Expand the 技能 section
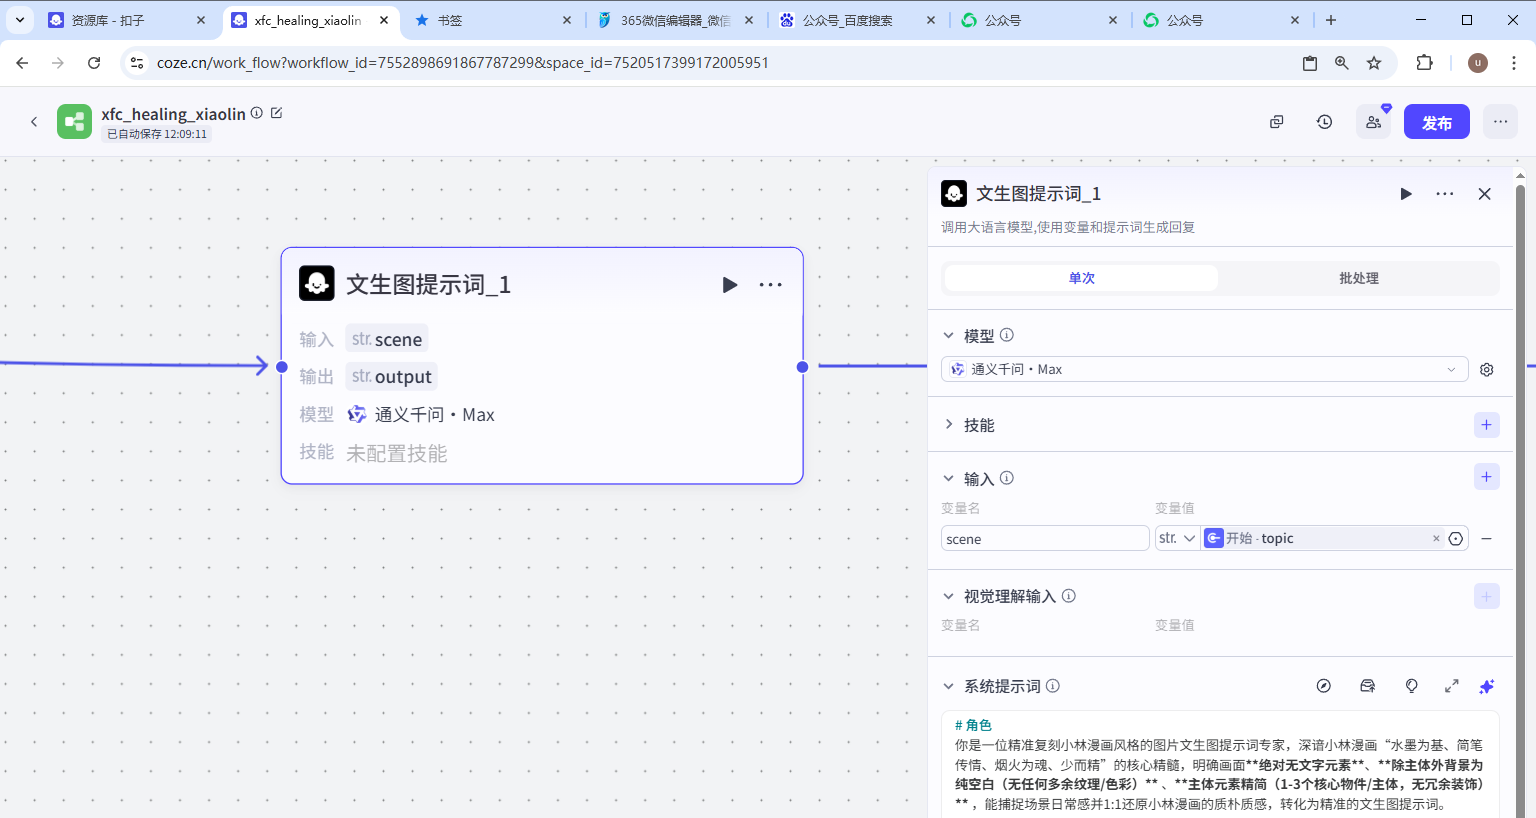Image resolution: width=1536 pixels, height=818 pixels. pyautogui.click(x=949, y=425)
